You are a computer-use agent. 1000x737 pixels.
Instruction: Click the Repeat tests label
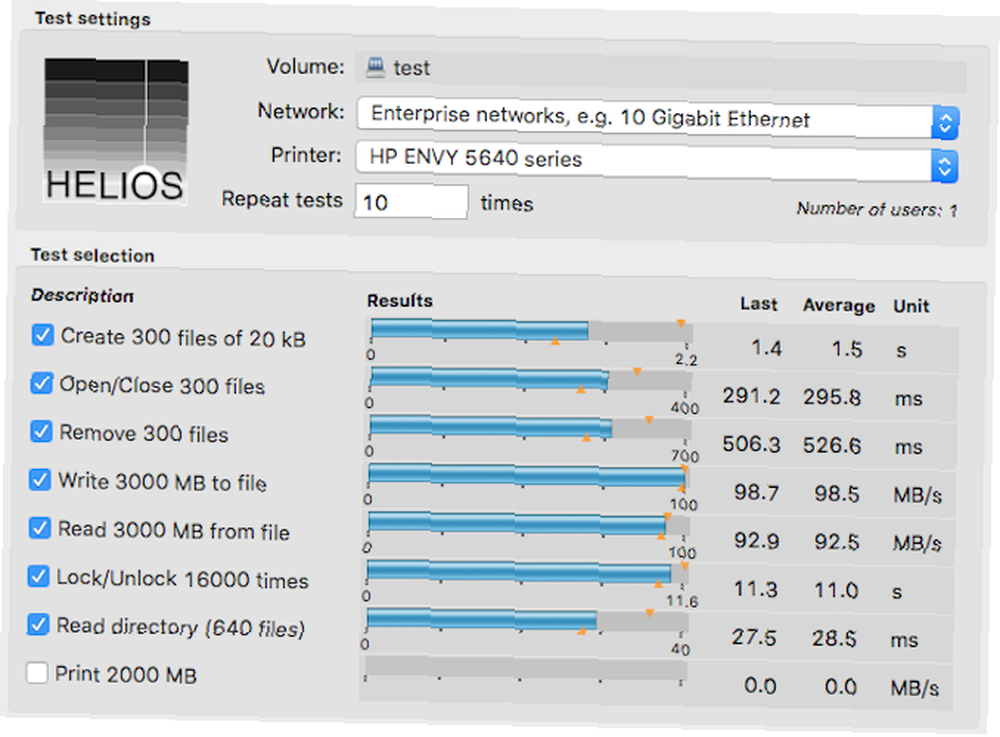(282, 200)
